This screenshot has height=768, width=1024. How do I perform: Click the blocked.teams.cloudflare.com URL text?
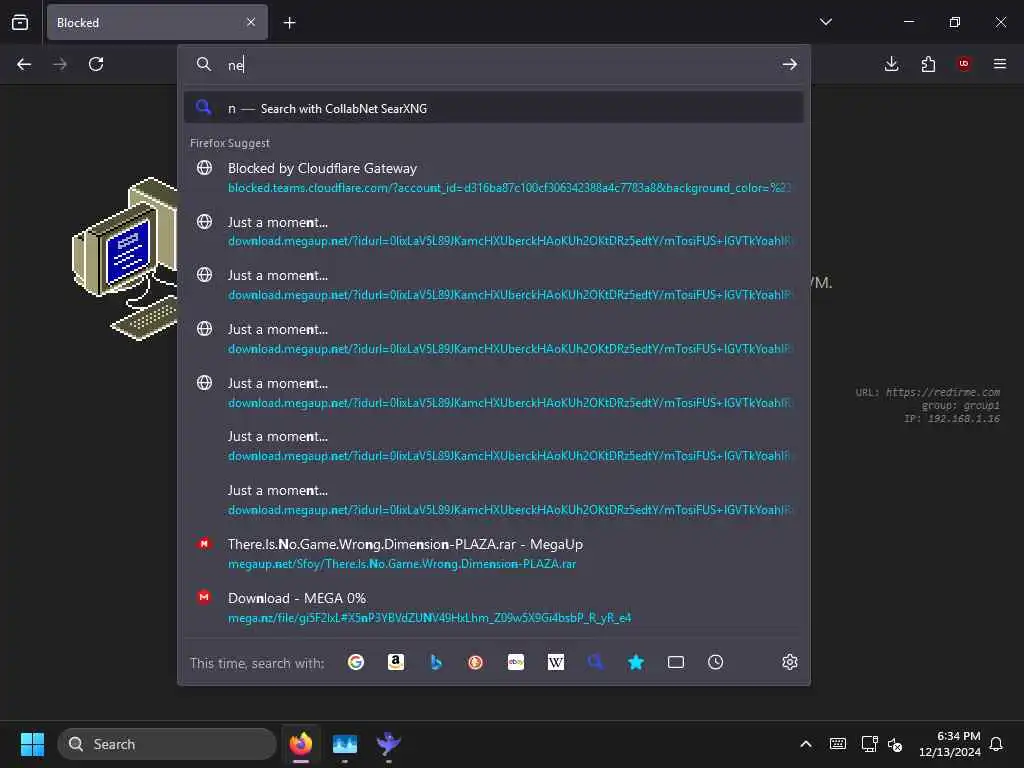point(509,188)
